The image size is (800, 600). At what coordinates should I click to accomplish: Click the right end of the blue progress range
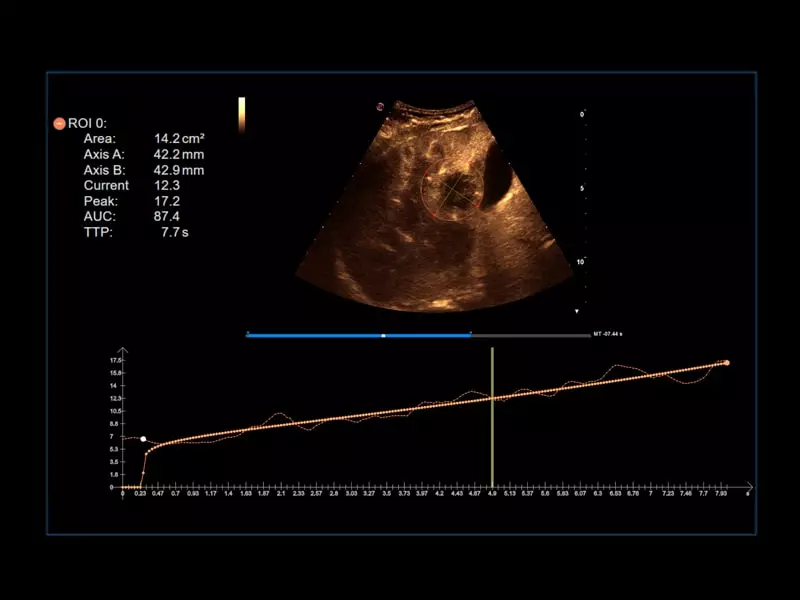coord(470,336)
